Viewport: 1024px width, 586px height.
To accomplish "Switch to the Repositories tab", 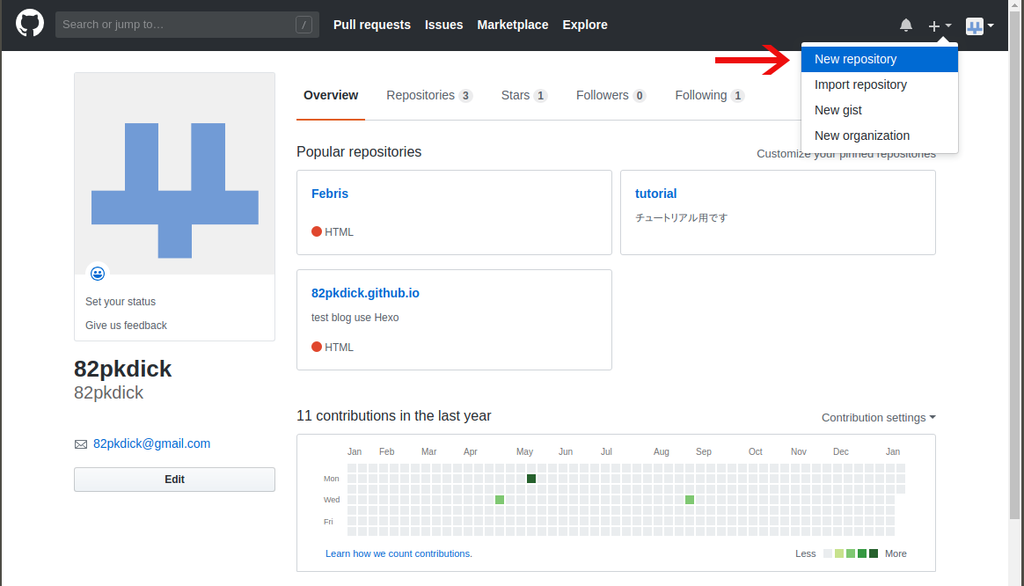I will [421, 95].
